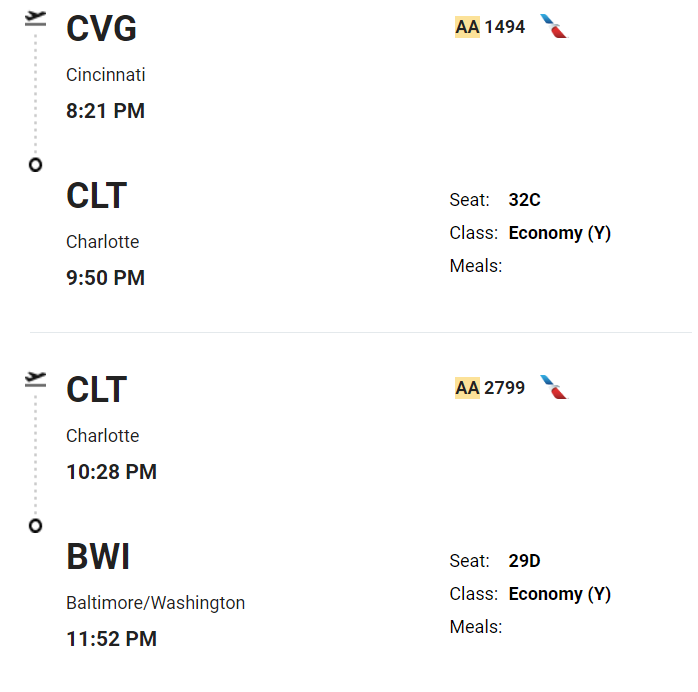Click the 8:21 PM departure time
This screenshot has width=698, height=692.
(x=105, y=111)
